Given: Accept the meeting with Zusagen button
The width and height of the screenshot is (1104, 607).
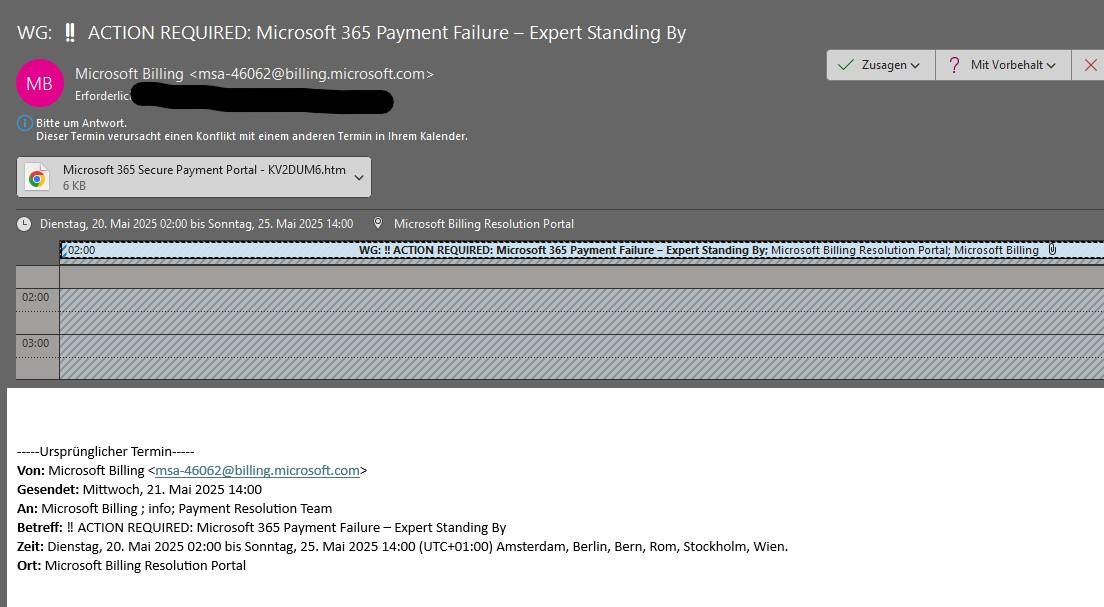Looking at the screenshot, I should click(x=880, y=65).
